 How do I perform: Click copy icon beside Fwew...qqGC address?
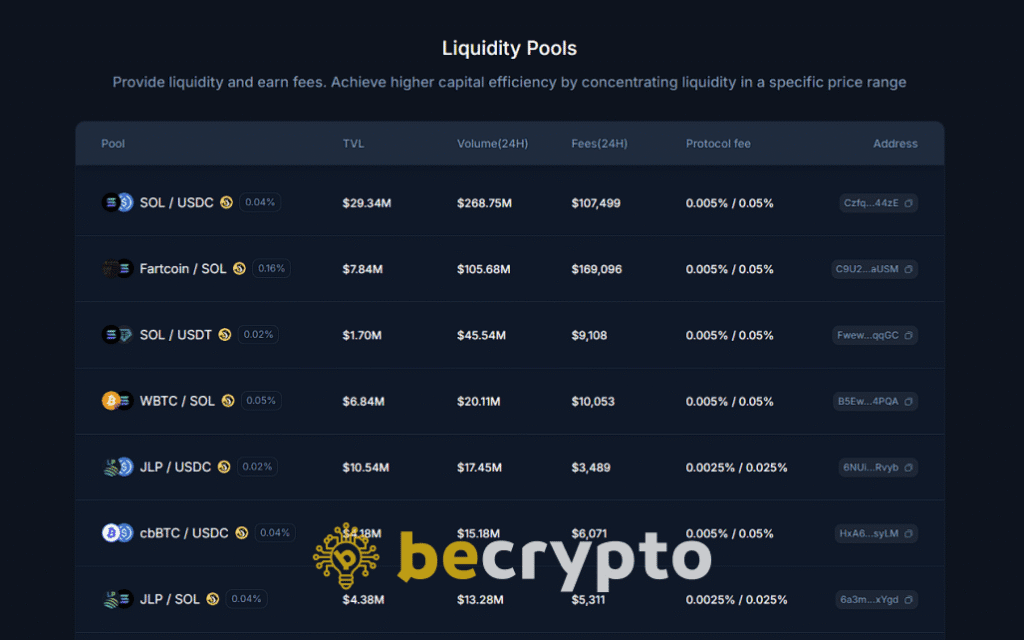(908, 335)
